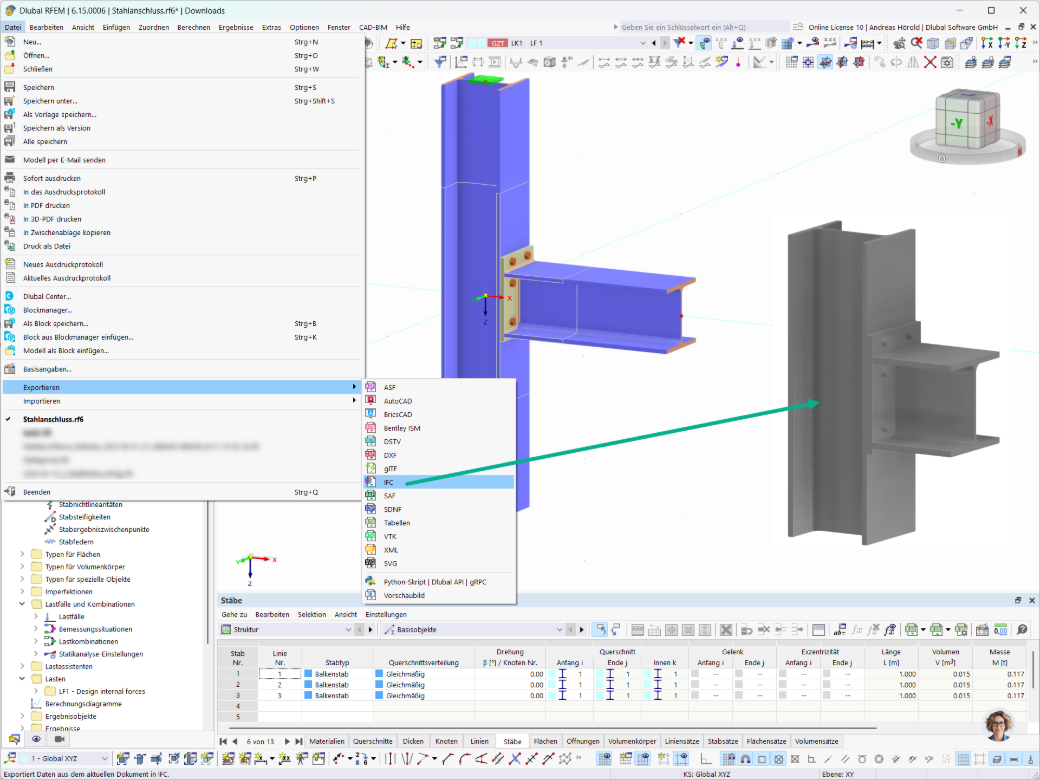
Task: Switch to the Querschnitte table tab
Action: [372, 741]
